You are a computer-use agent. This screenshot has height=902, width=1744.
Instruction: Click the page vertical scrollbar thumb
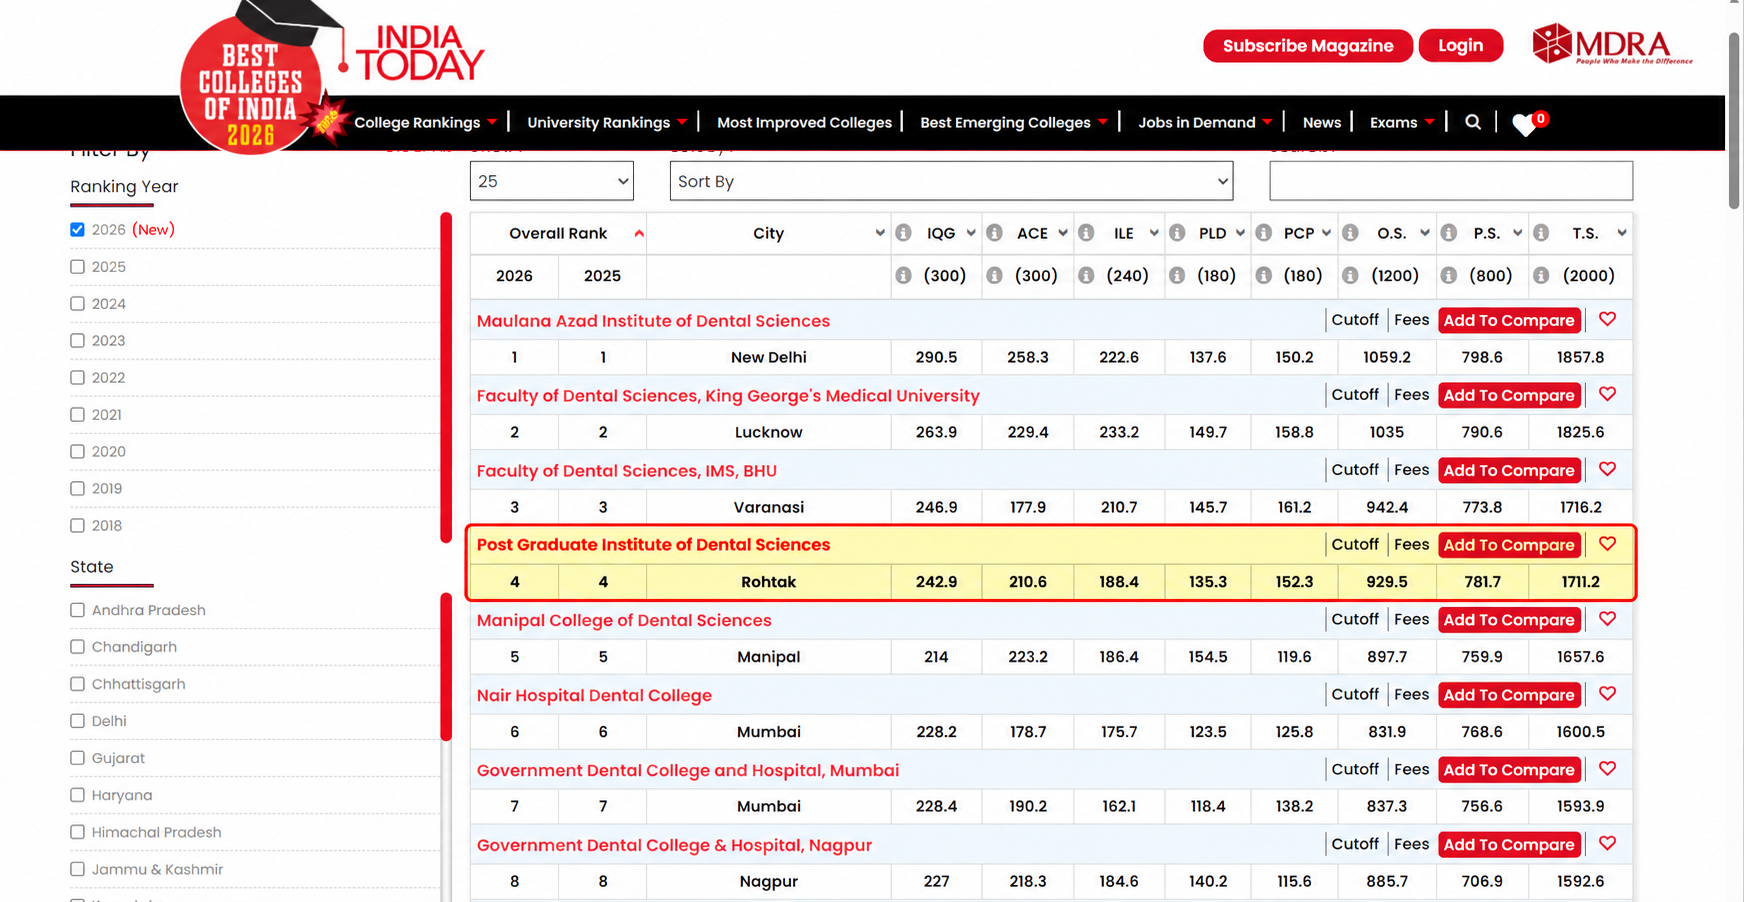tap(1734, 120)
